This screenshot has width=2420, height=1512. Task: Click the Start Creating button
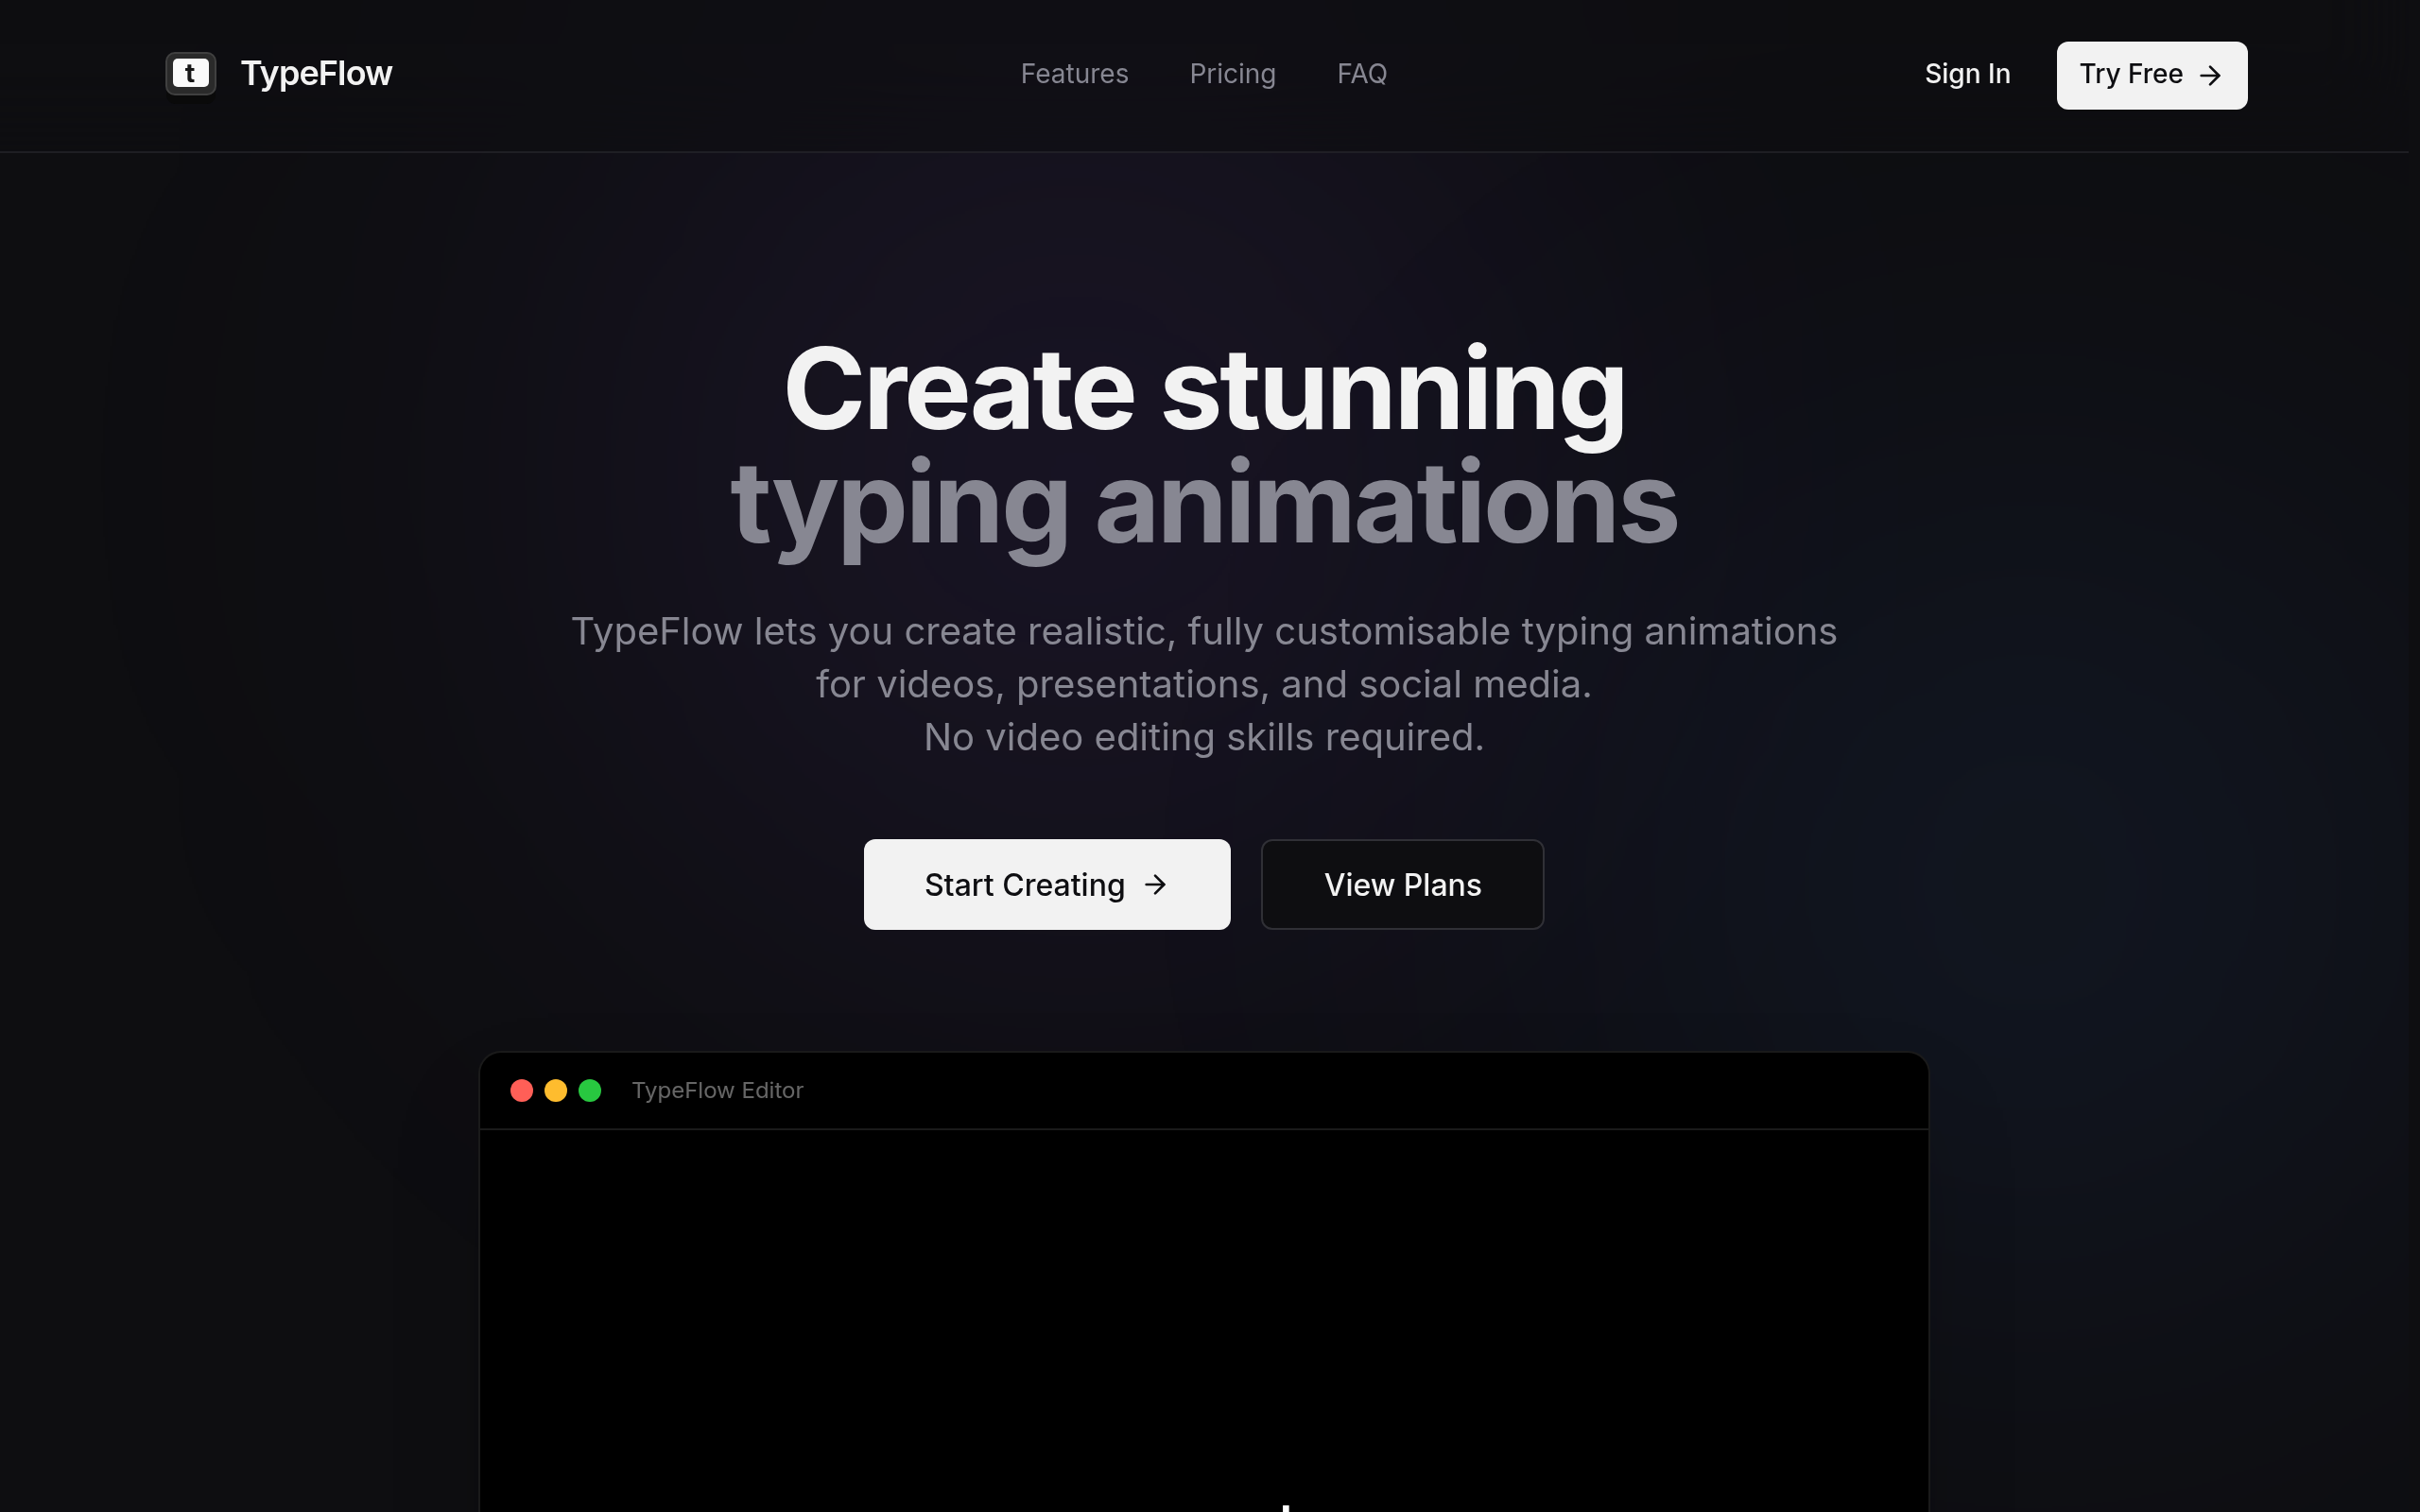tap(1046, 884)
